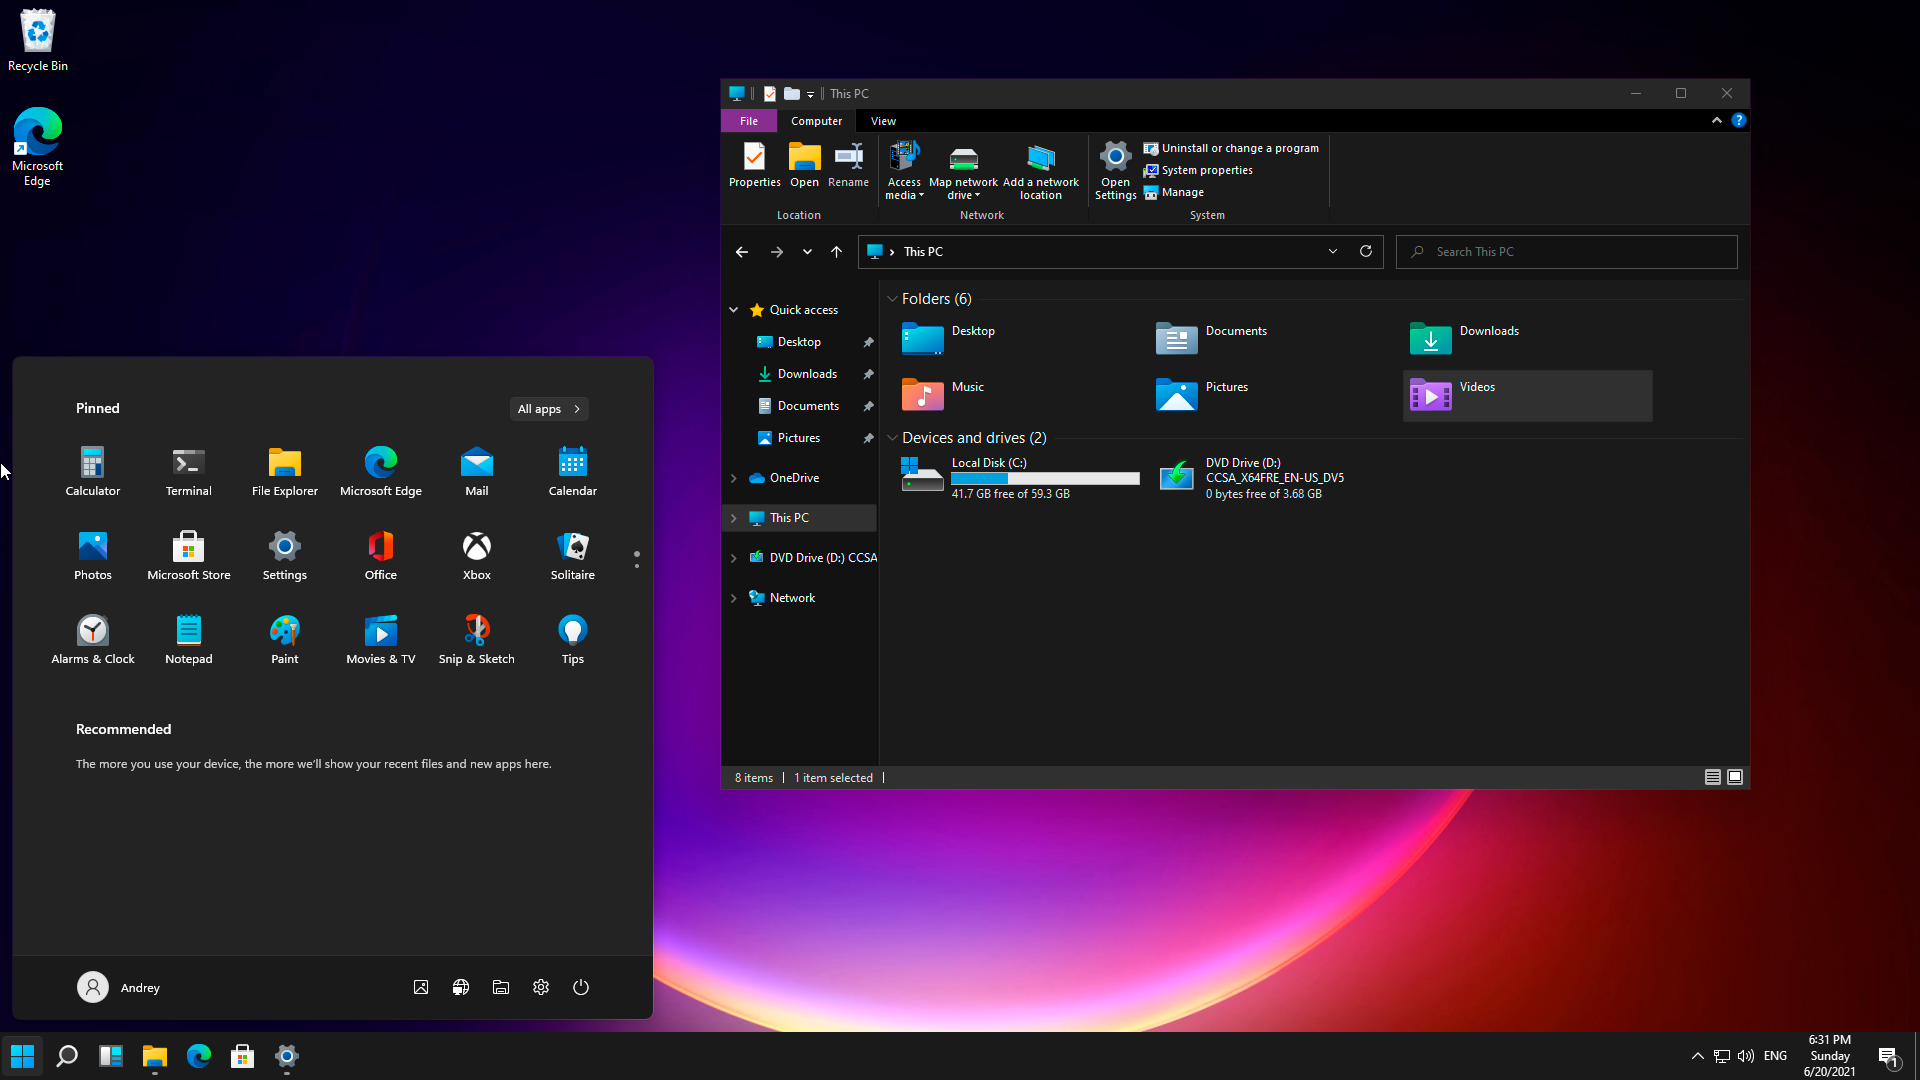
Task: Switch to large icons view in status bar
Action: pyautogui.click(x=1735, y=777)
